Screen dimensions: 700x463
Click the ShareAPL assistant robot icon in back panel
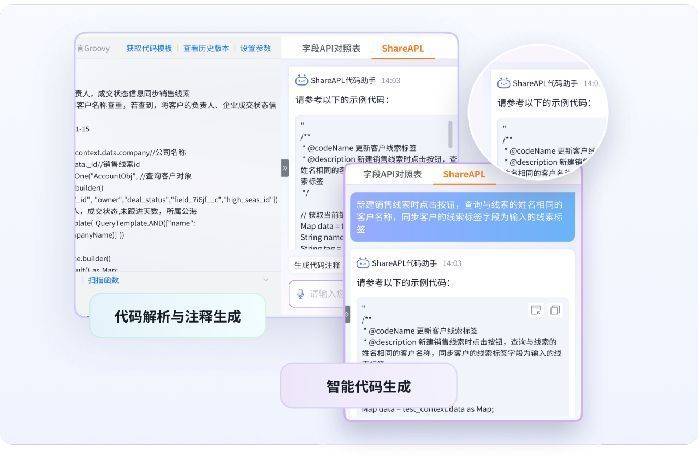coord(301,79)
